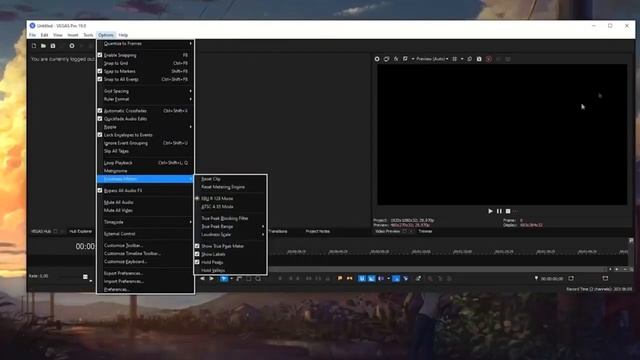Choose Reset Metering Engine

pyautogui.click(x=231, y=187)
